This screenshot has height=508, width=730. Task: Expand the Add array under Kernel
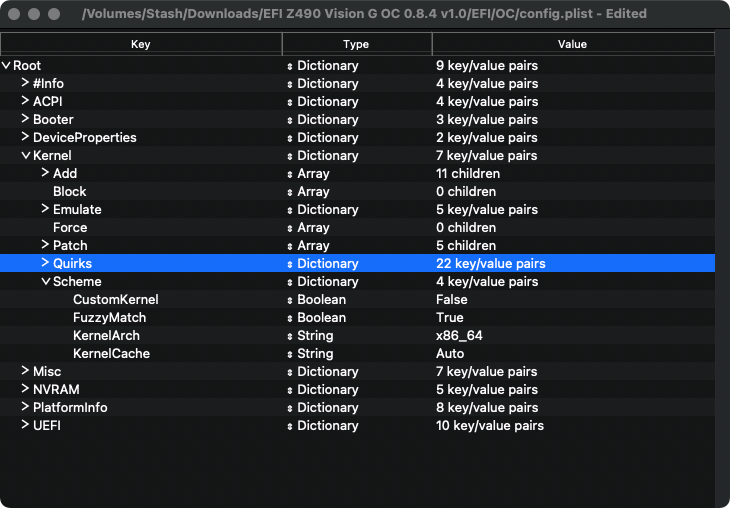click(x=45, y=173)
